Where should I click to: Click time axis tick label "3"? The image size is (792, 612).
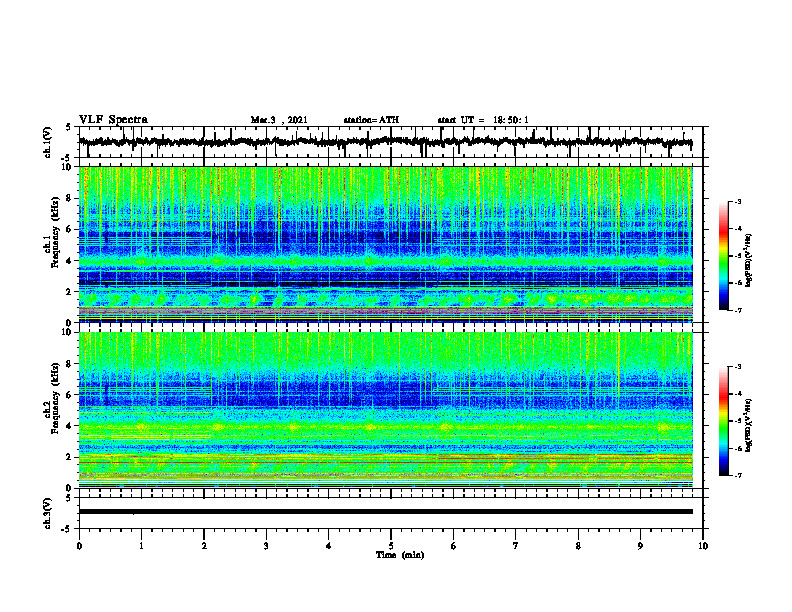pyautogui.click(x=266, y=546)
